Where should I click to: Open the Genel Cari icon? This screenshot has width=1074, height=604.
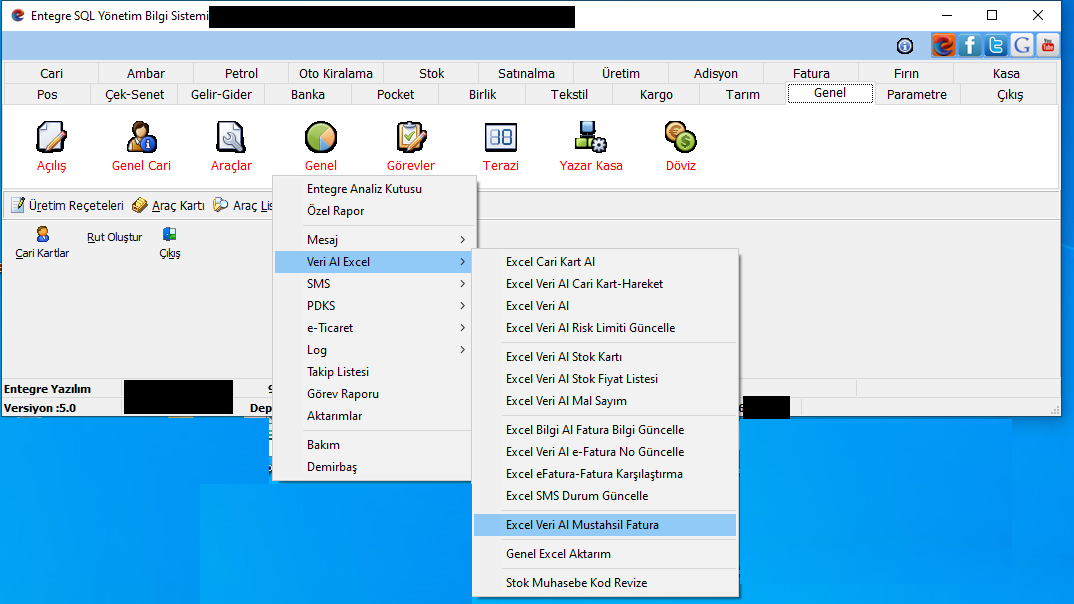pyautogui.click(x=141, y=138)
